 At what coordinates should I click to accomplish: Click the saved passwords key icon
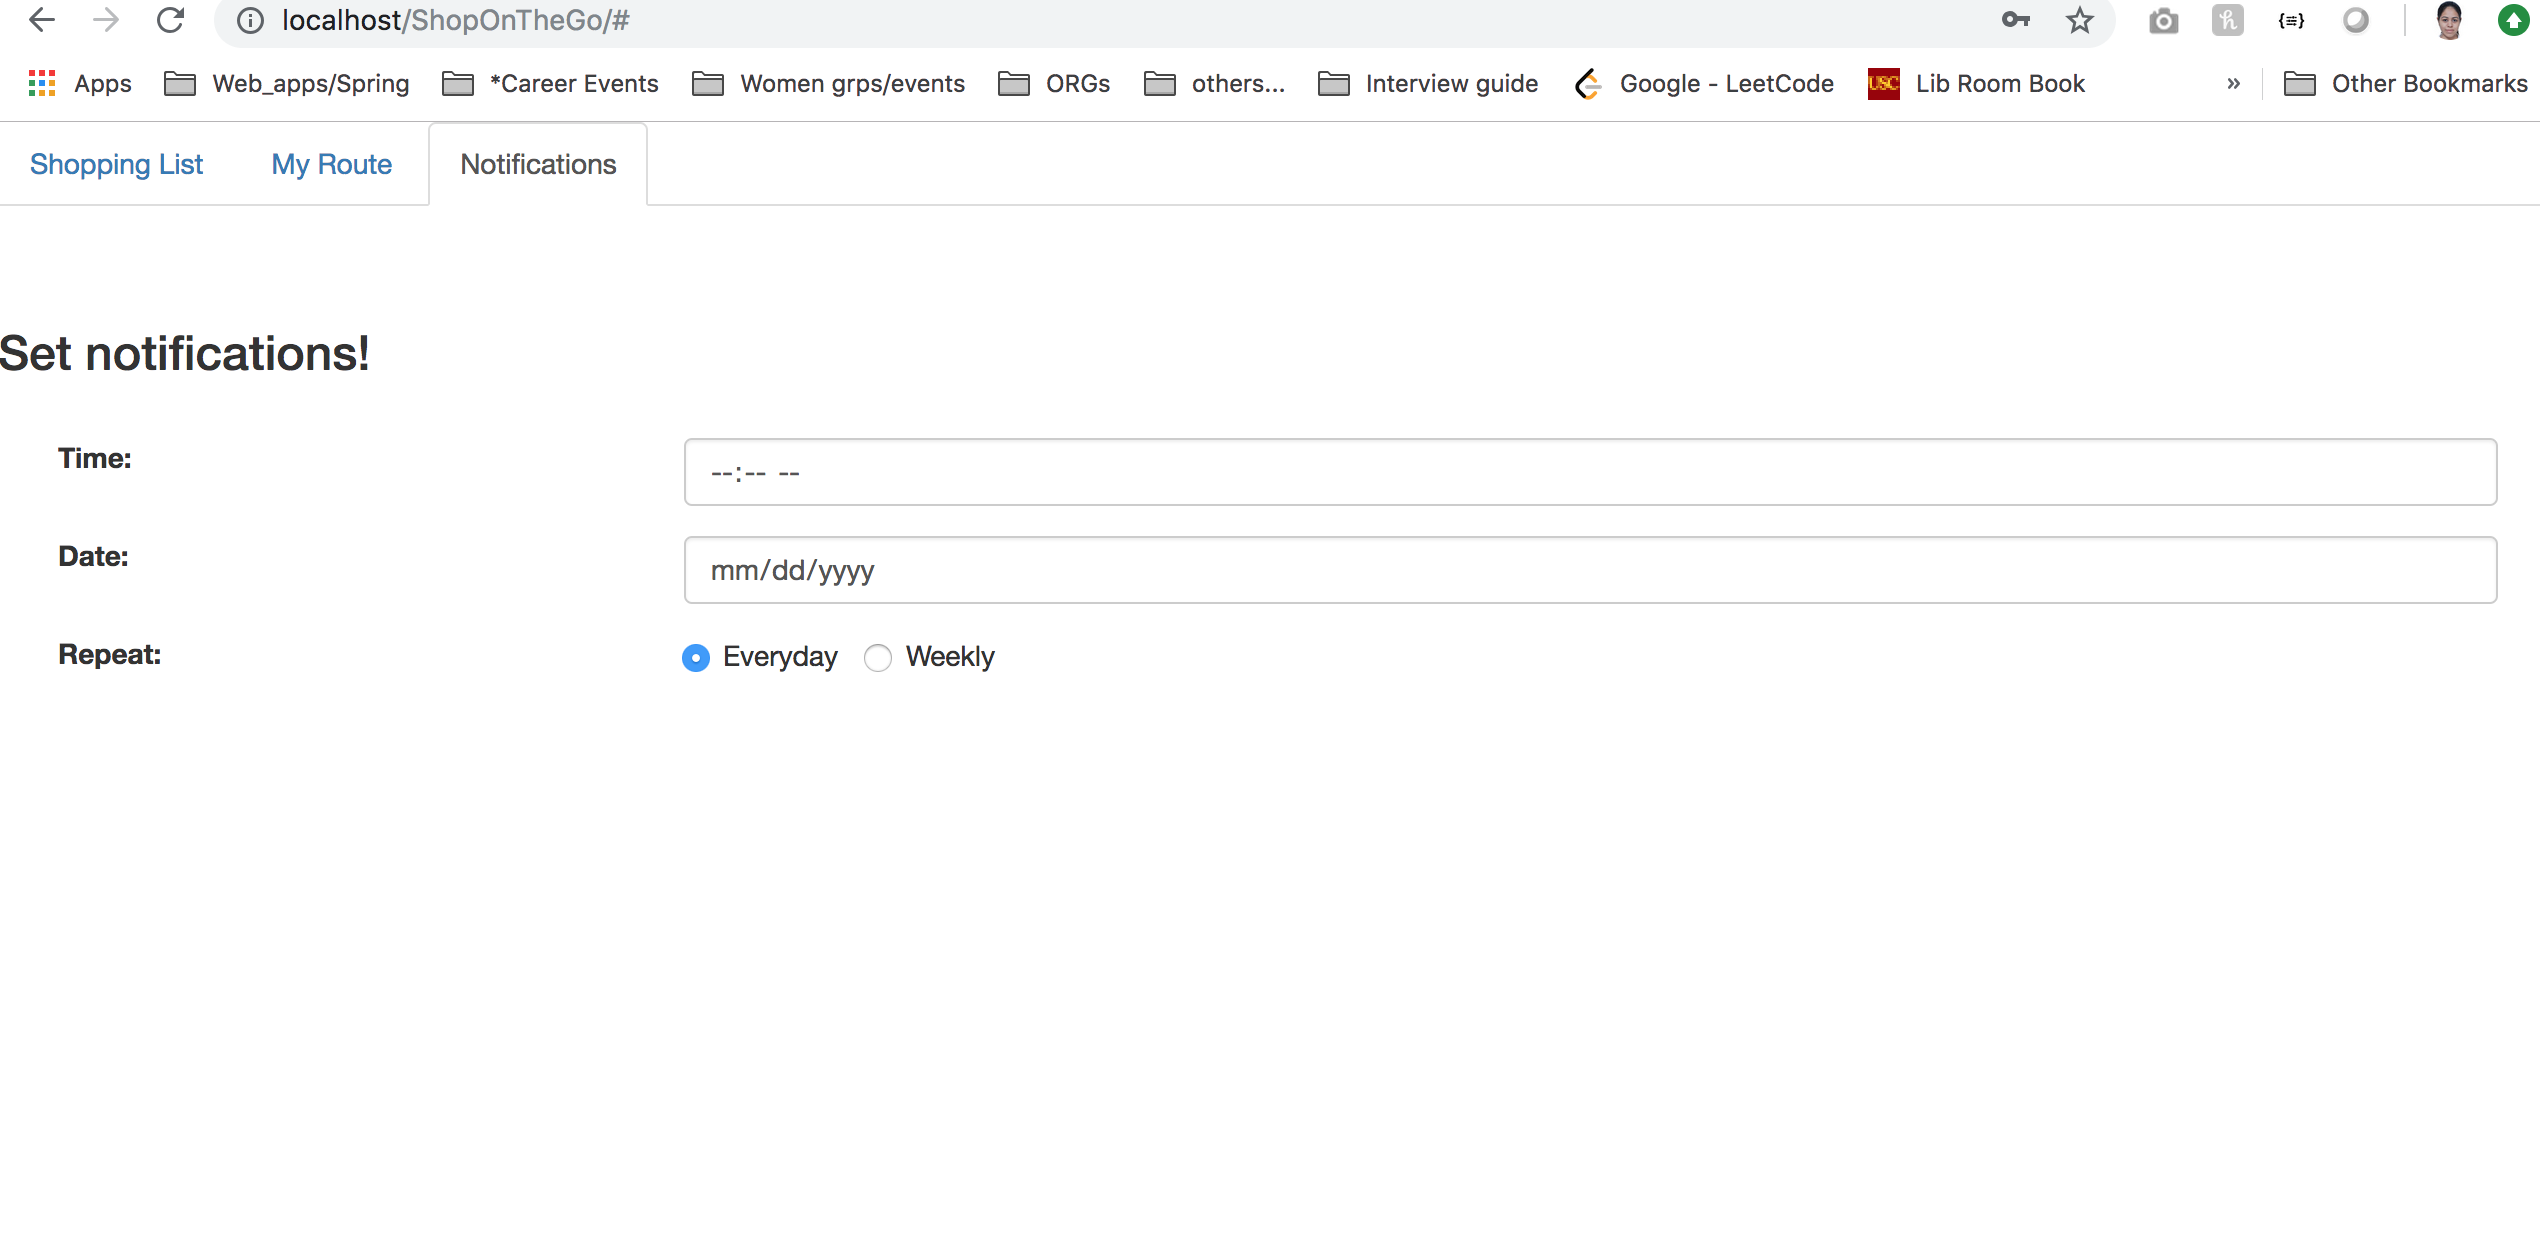pyautogui.click(x=2015, y=20)
